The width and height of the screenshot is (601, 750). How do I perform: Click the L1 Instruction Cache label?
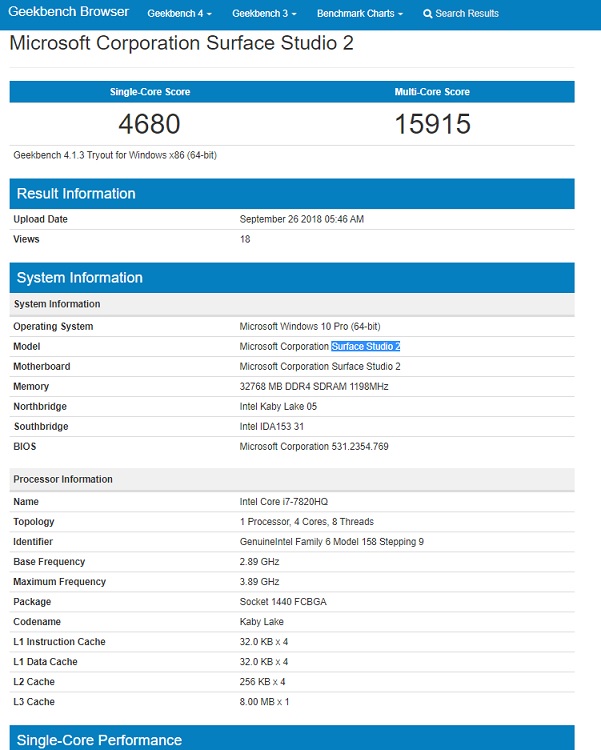pyautogui.click(x=59, y=642)
